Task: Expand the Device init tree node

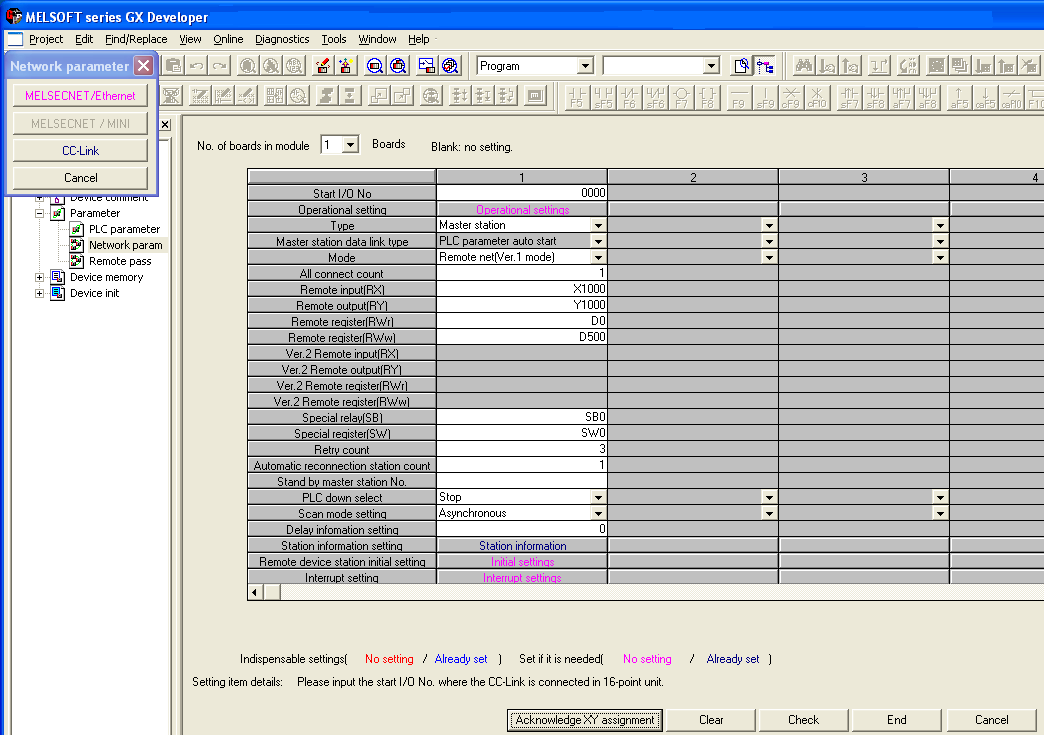Action: [x=40, y=293]
